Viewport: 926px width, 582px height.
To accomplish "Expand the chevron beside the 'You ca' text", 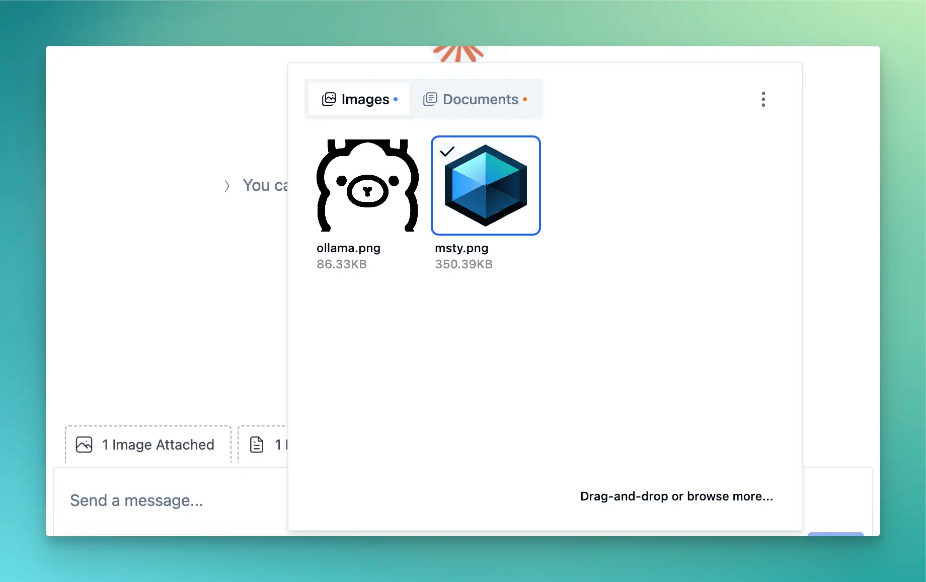I will click(227, 185).
